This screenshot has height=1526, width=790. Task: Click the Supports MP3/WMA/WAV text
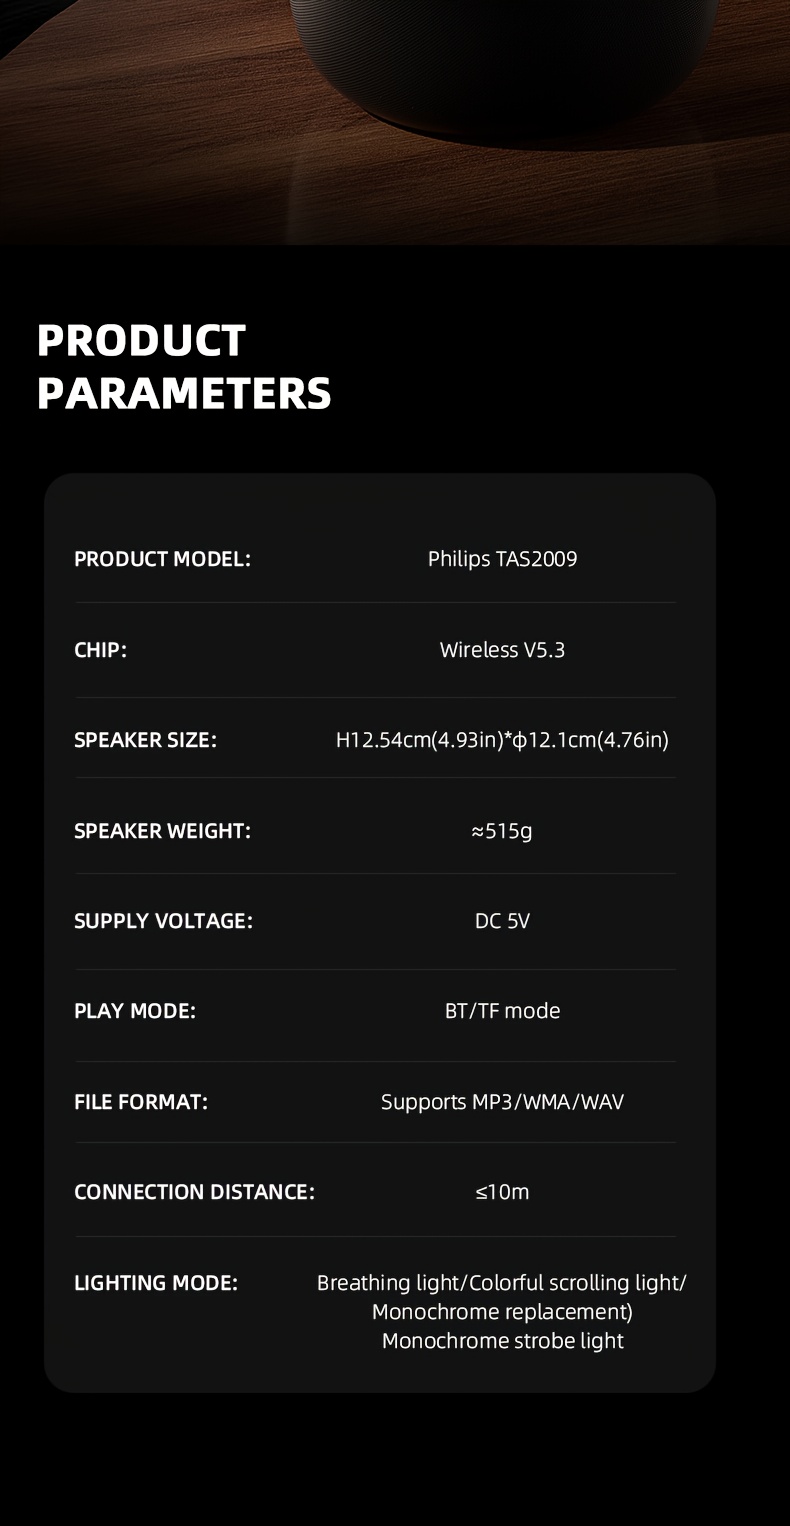coord(502,1102)
